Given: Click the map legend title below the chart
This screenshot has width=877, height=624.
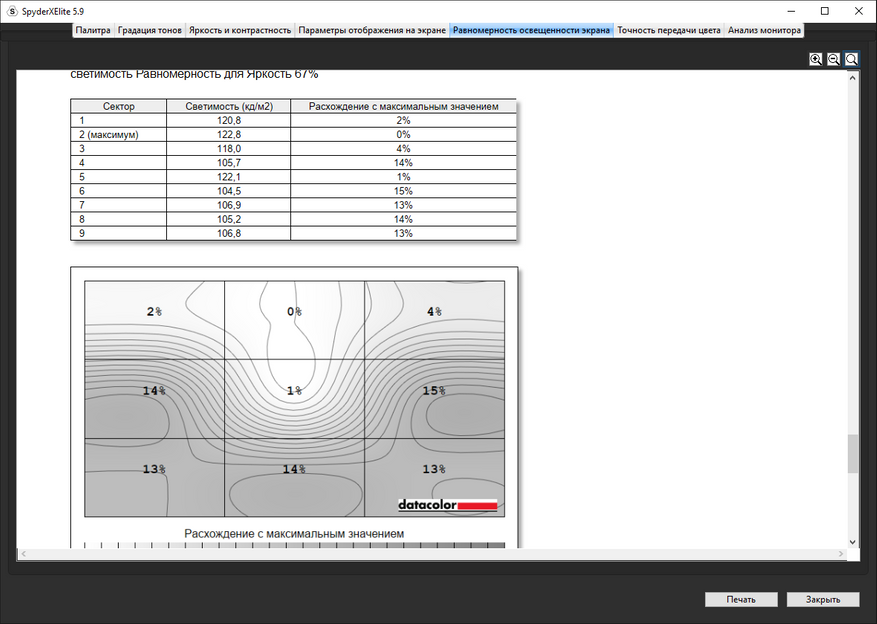Looking at the screenshot, I should pyautogui.click(x=294, y=534).
